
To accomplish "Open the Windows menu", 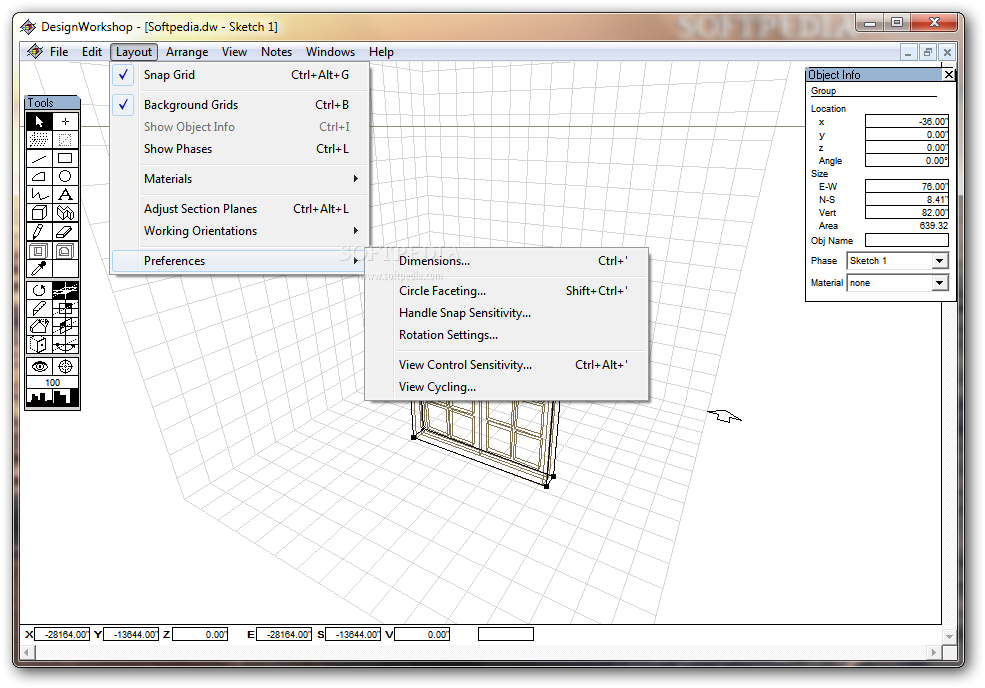I will [x=330, y=52].
